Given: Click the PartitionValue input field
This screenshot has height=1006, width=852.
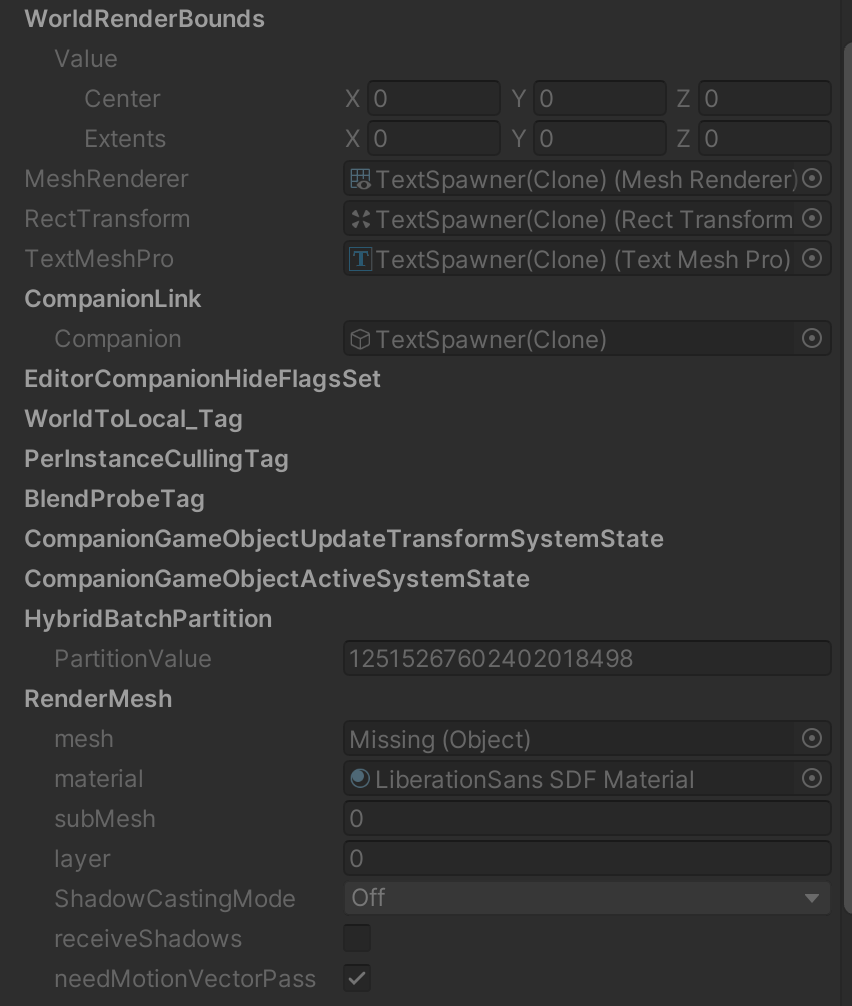Looking at the screenshot, I should 587,658.
